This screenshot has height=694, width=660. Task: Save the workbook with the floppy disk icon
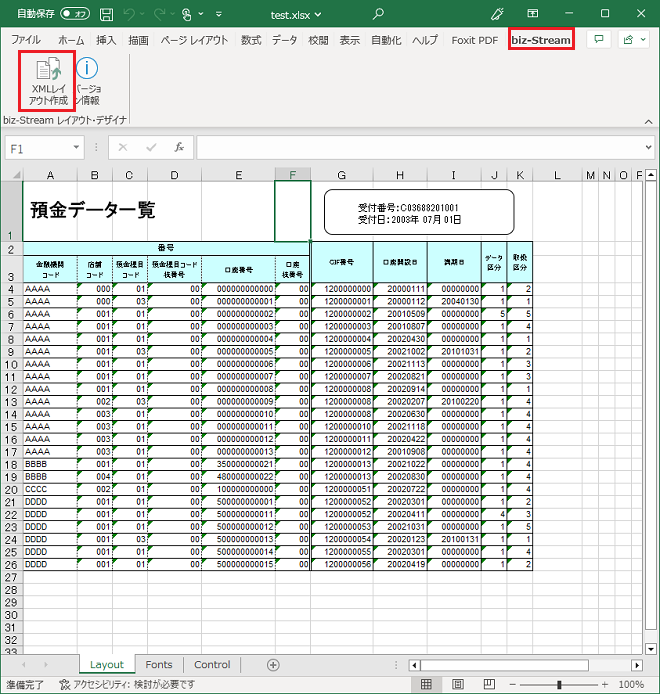click(106, 15)
